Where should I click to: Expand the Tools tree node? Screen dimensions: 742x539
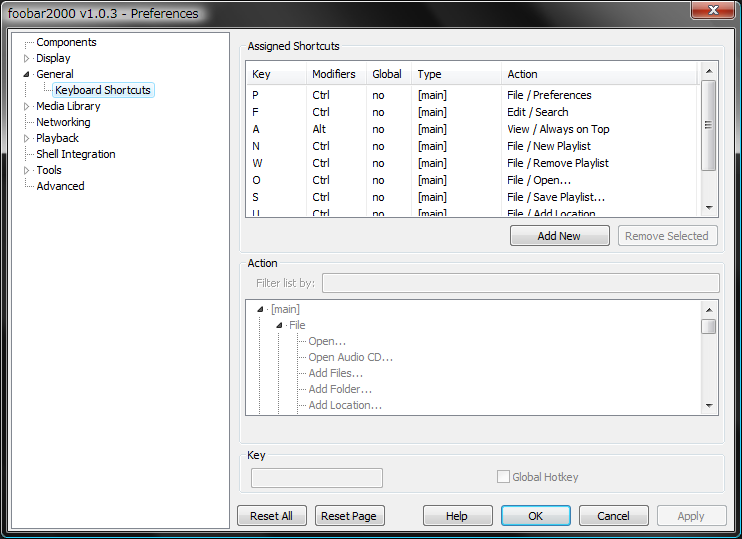(x=26, y=170)
